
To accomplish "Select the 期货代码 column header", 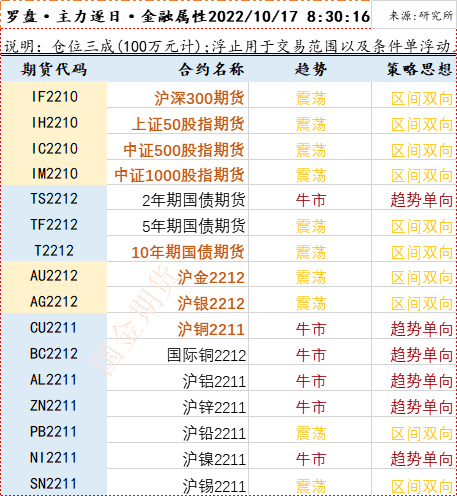I will [54, 70].
